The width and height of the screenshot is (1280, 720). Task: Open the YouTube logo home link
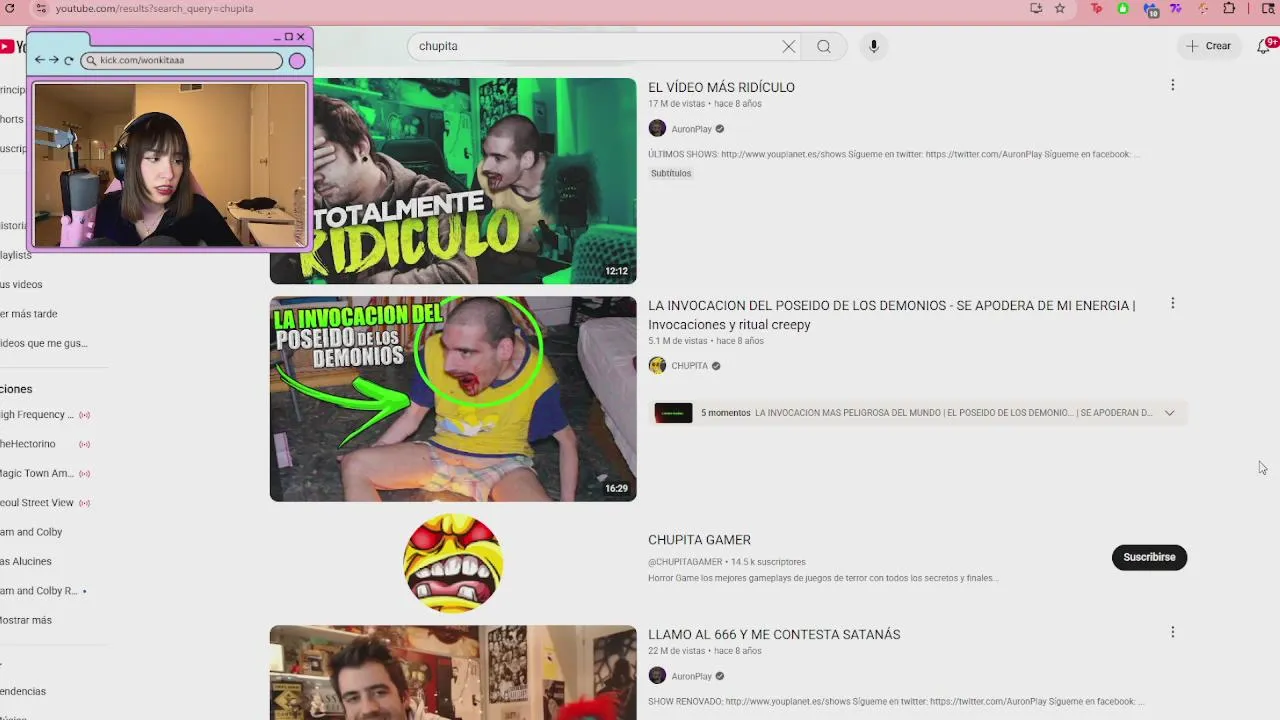click(x=12, y=46)
